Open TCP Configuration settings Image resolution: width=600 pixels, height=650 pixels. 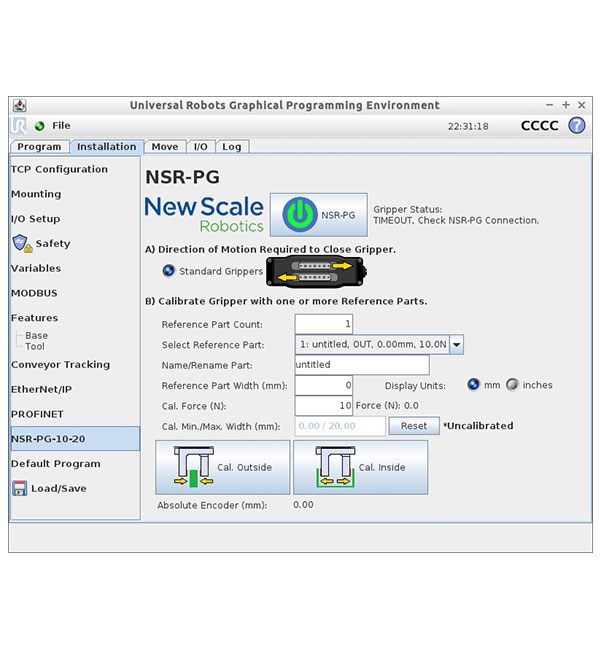click(59, 169)
